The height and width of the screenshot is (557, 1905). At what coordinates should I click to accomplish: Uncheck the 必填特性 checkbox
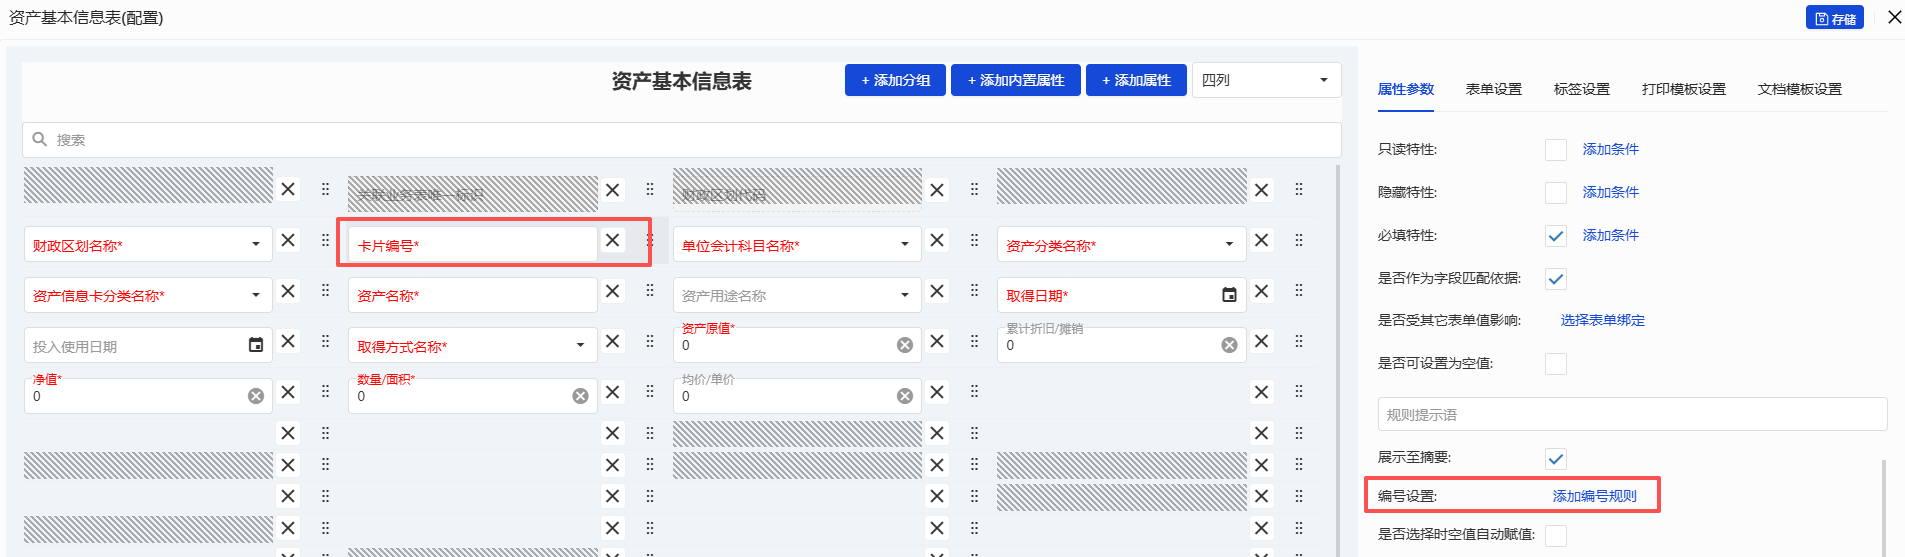[x=1556, y=236]
